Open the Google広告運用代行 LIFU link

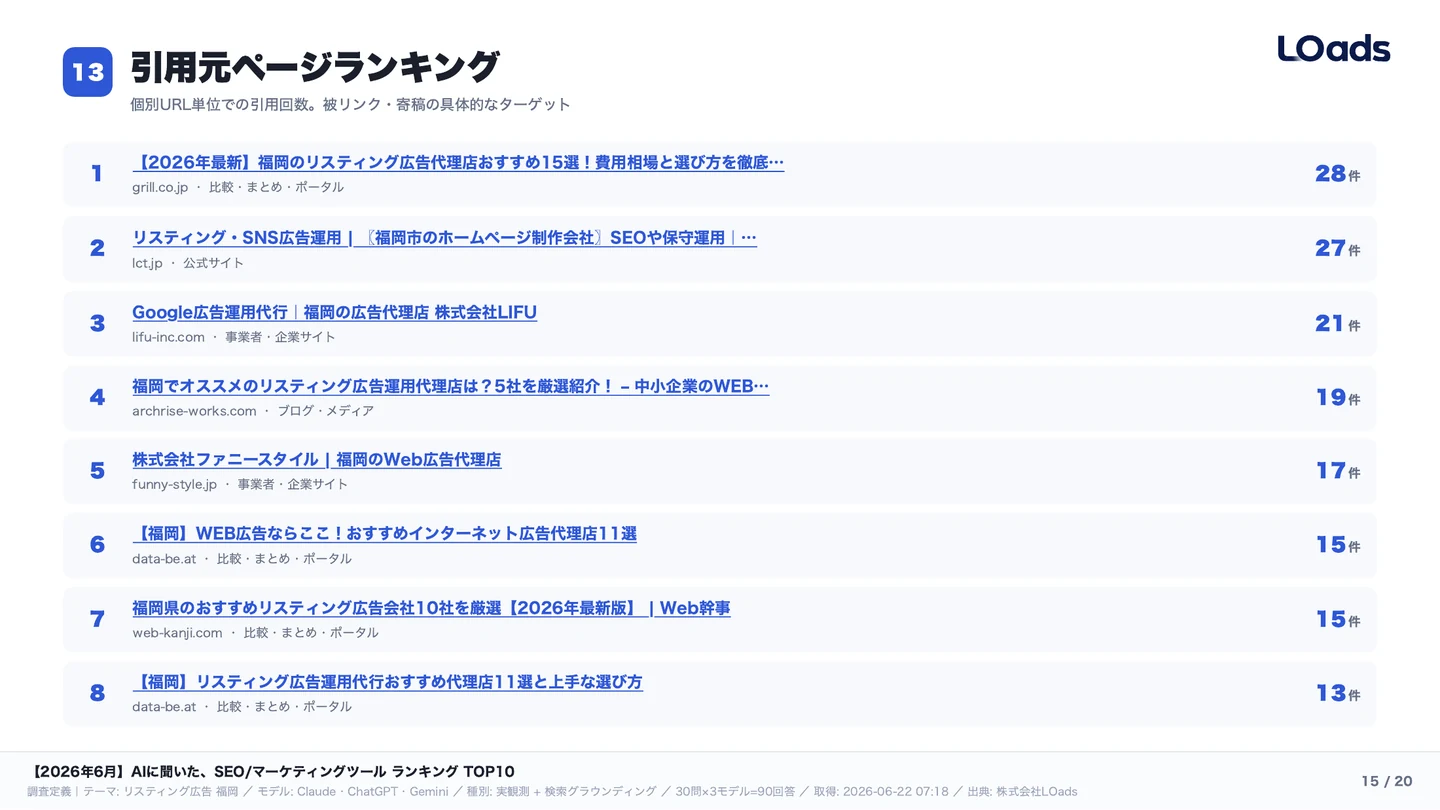(334, 312)
